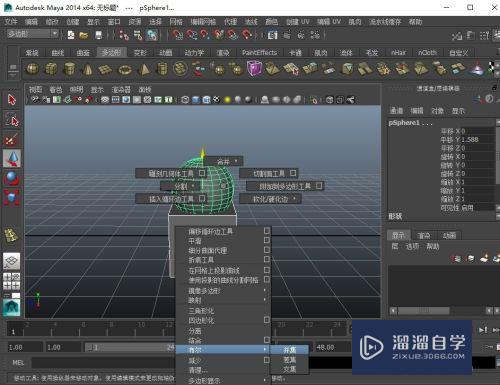Create a polygon sphere from the shelf
Viewport: 500px width, 385px height.
pyautogui.click(x=33, y=69)
